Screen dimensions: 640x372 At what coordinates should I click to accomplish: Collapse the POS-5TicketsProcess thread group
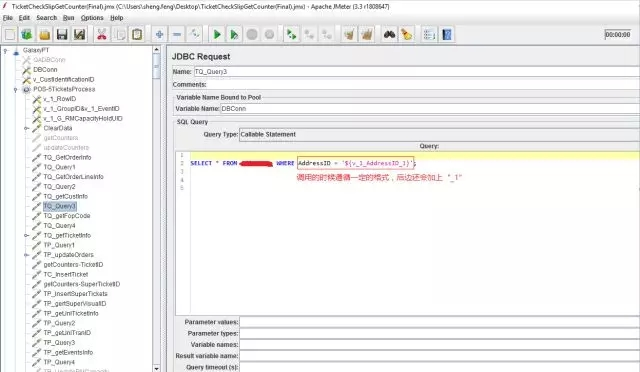click(x=16, y=89)
